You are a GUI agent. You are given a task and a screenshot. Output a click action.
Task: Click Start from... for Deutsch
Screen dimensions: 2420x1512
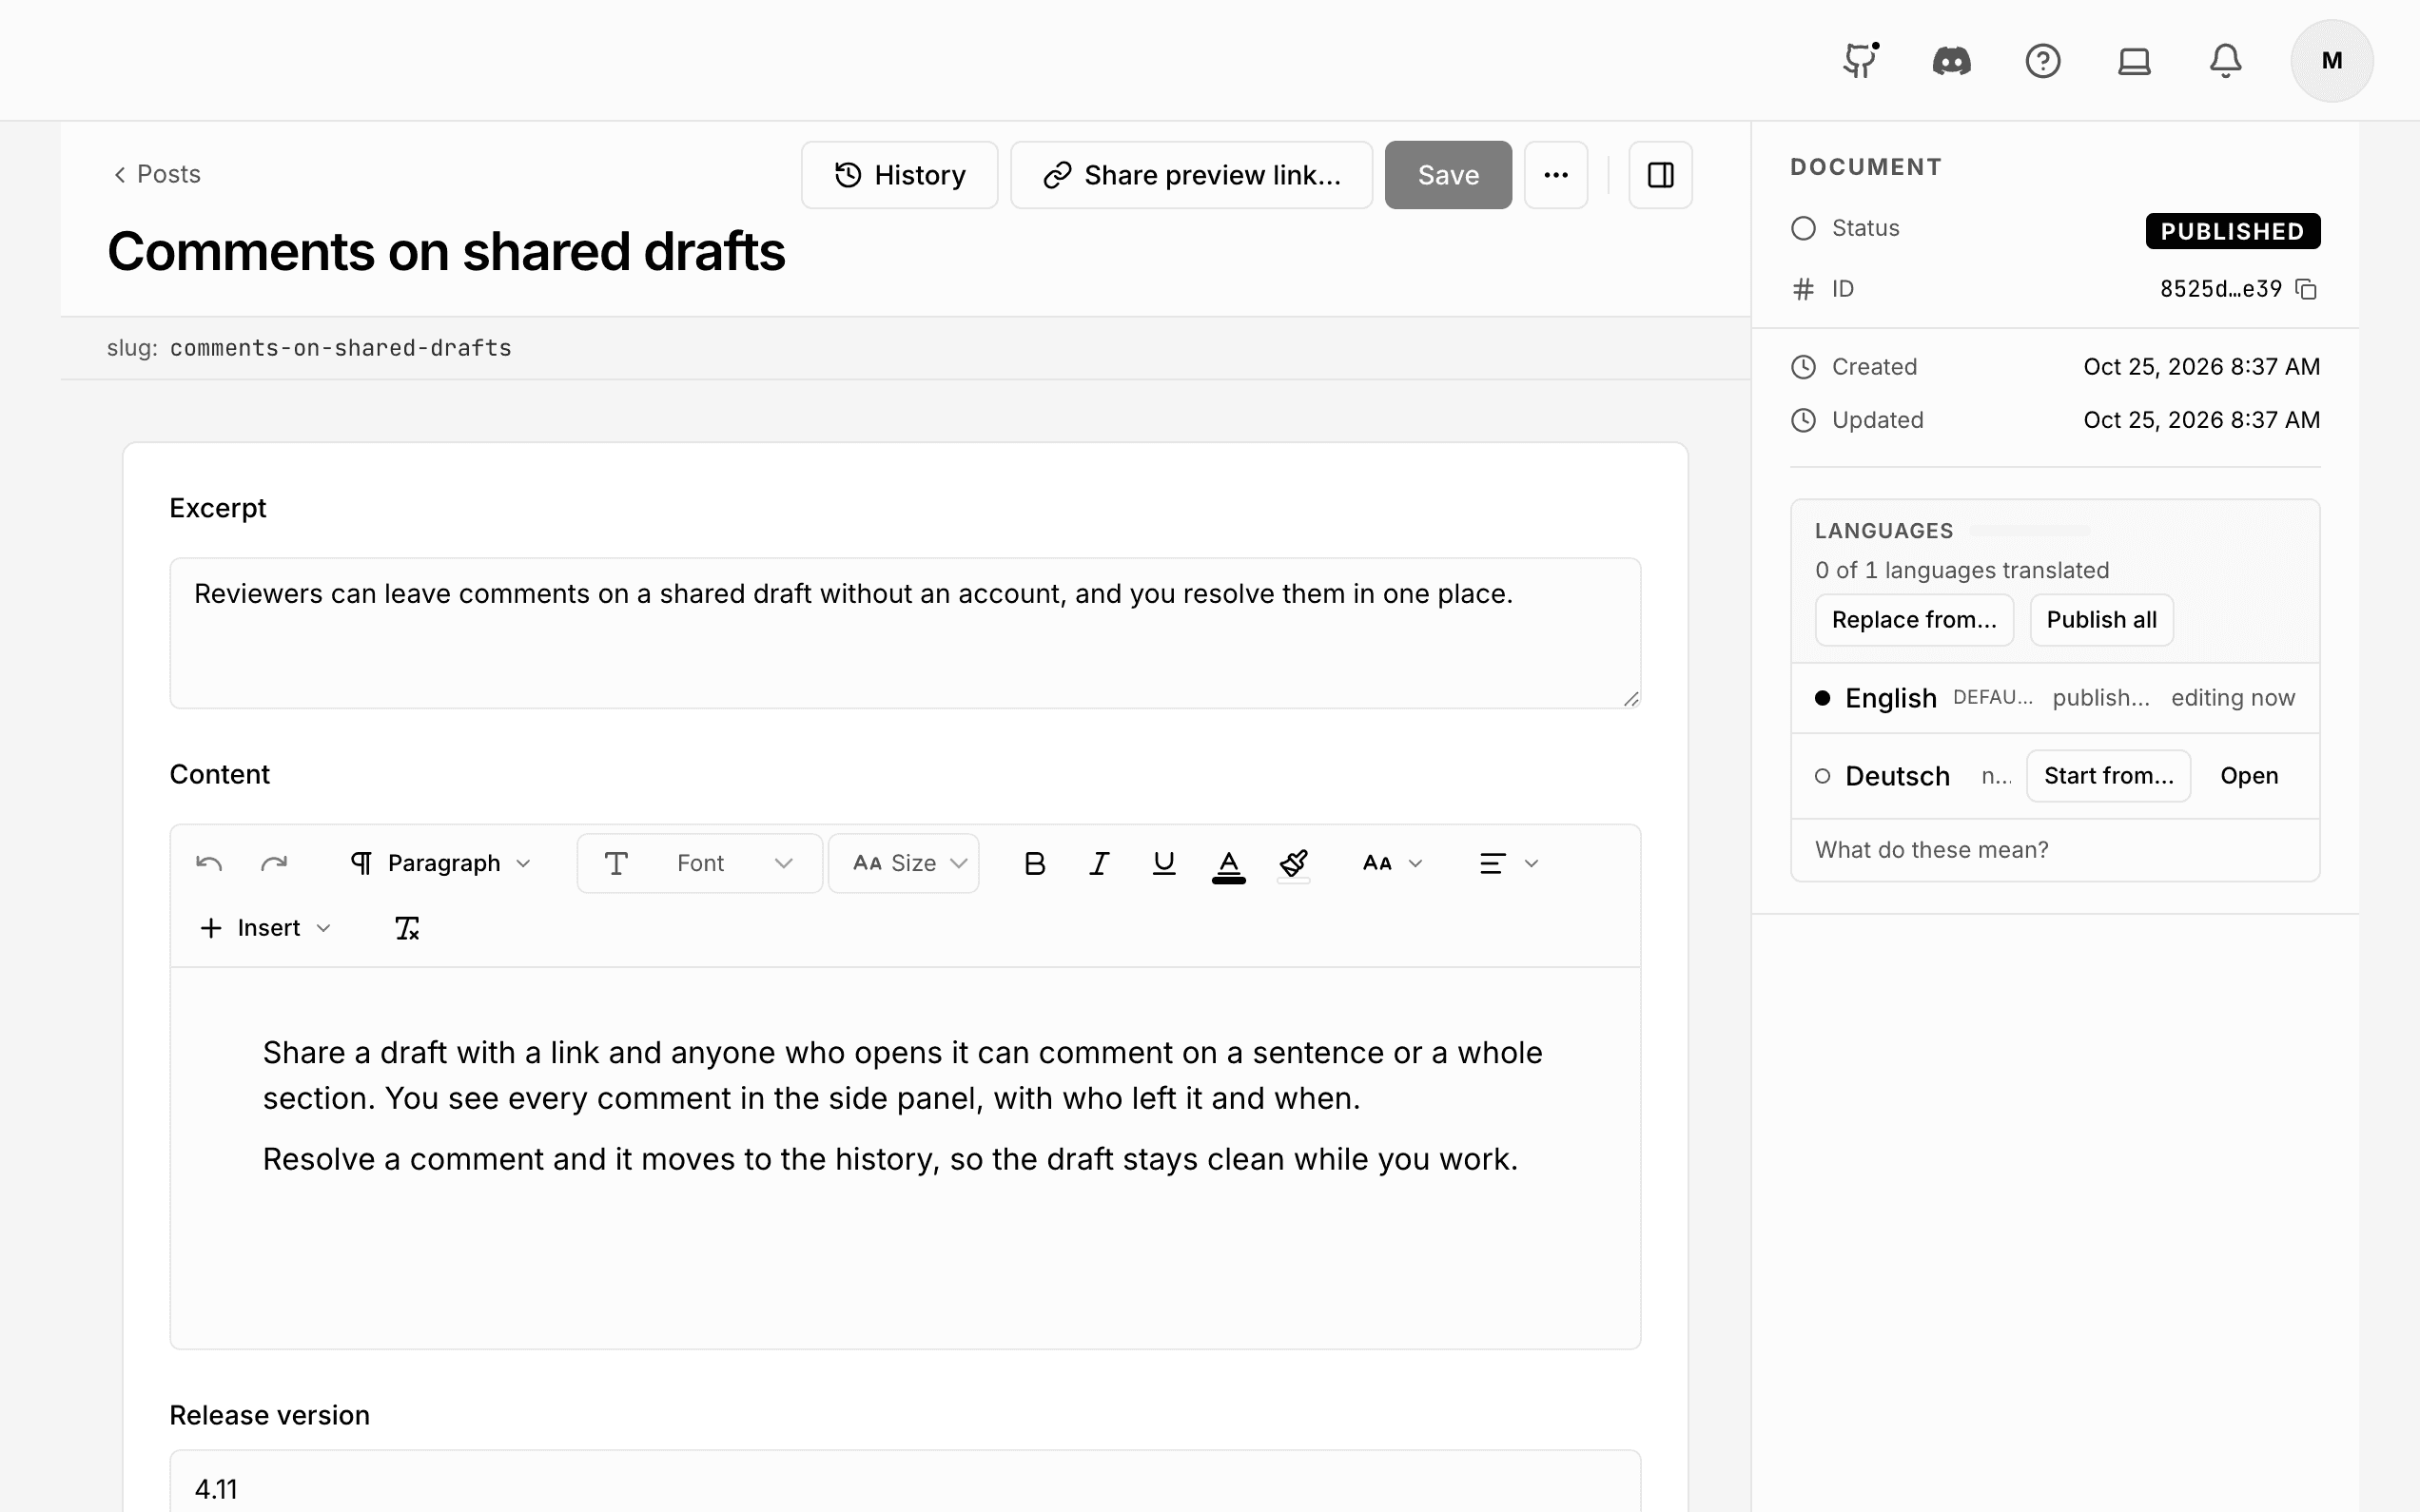click(2108, 776)
